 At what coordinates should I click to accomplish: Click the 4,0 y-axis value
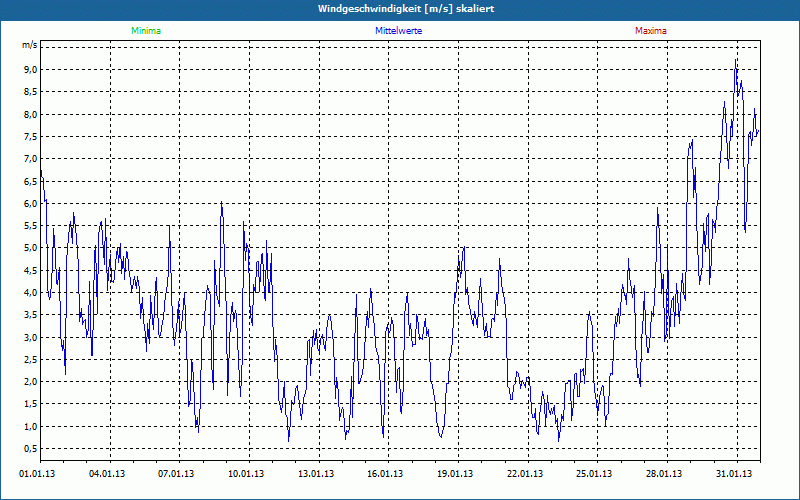[x=31, y=293]
